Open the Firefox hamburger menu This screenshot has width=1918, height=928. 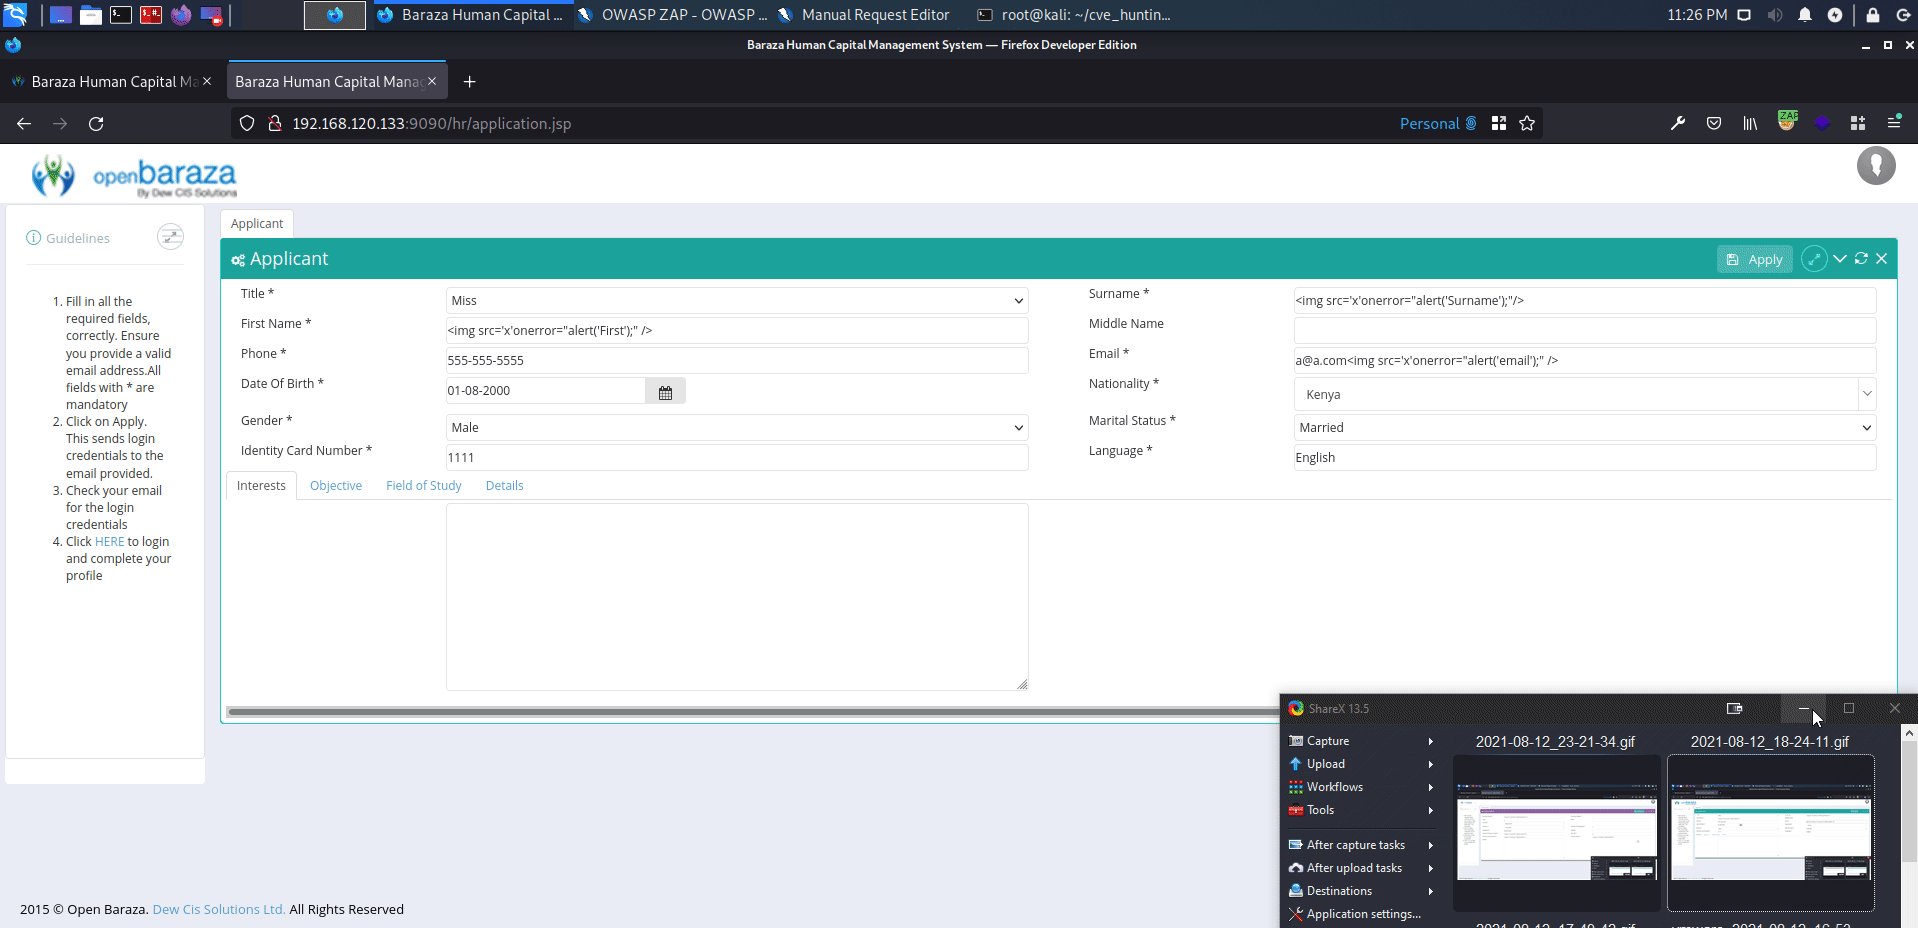[1894, 123]
